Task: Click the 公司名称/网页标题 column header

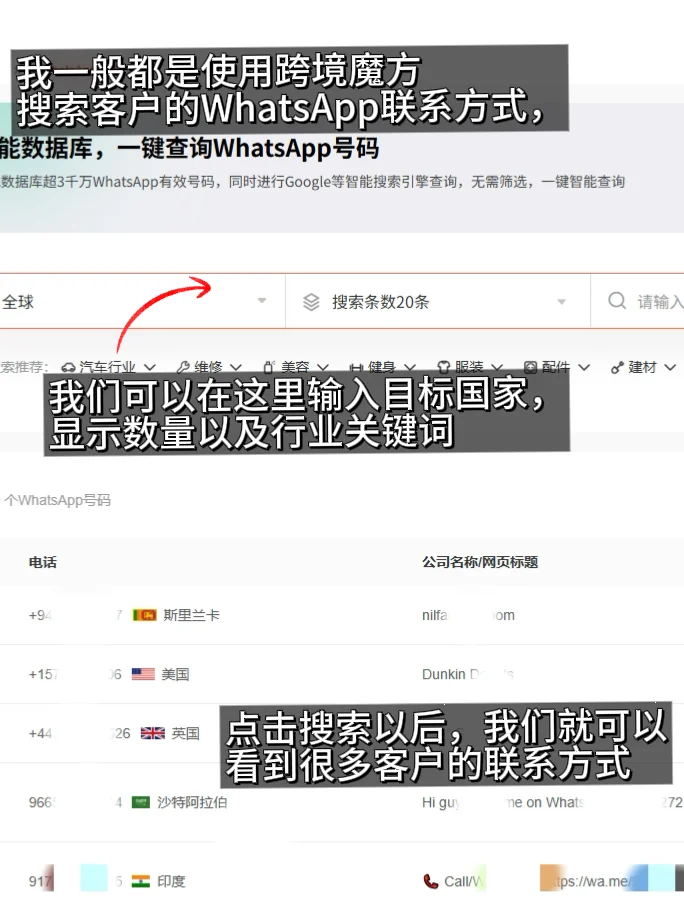Action: [480, 562]
